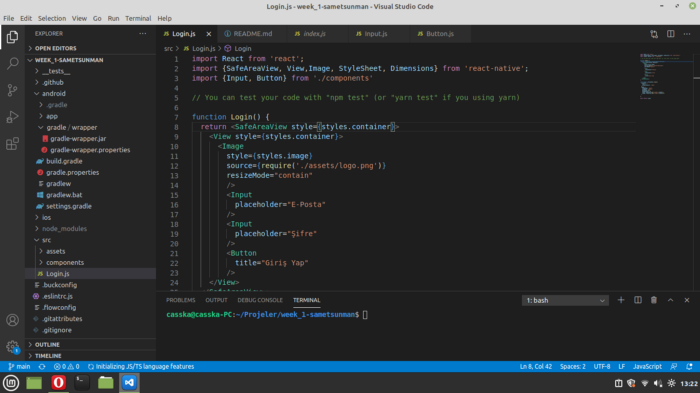Expand the ios folder
700x393 pixels.
tap(91, 217)
